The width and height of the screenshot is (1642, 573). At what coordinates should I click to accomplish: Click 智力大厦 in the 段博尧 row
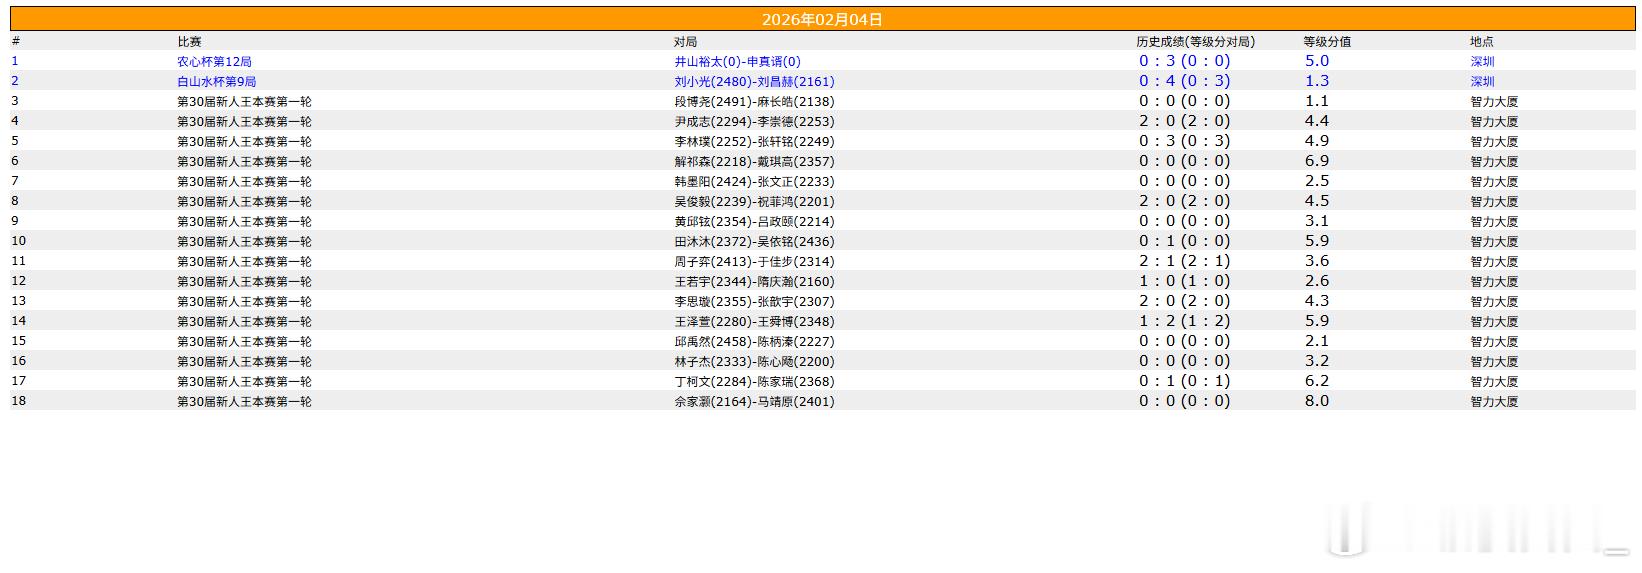1494,101
